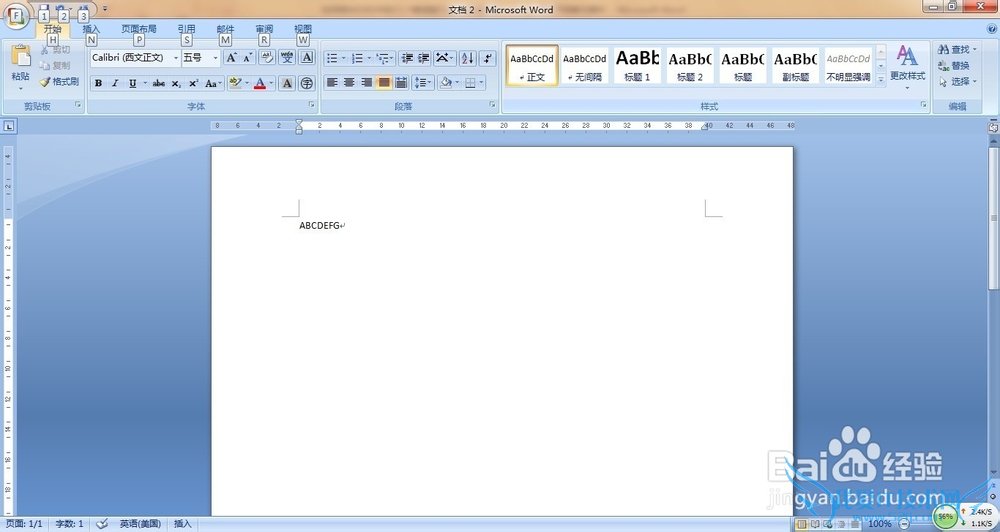Apply the 副标题 (Subtitle) style
The image size is (1000, 532).
[795, 65]
